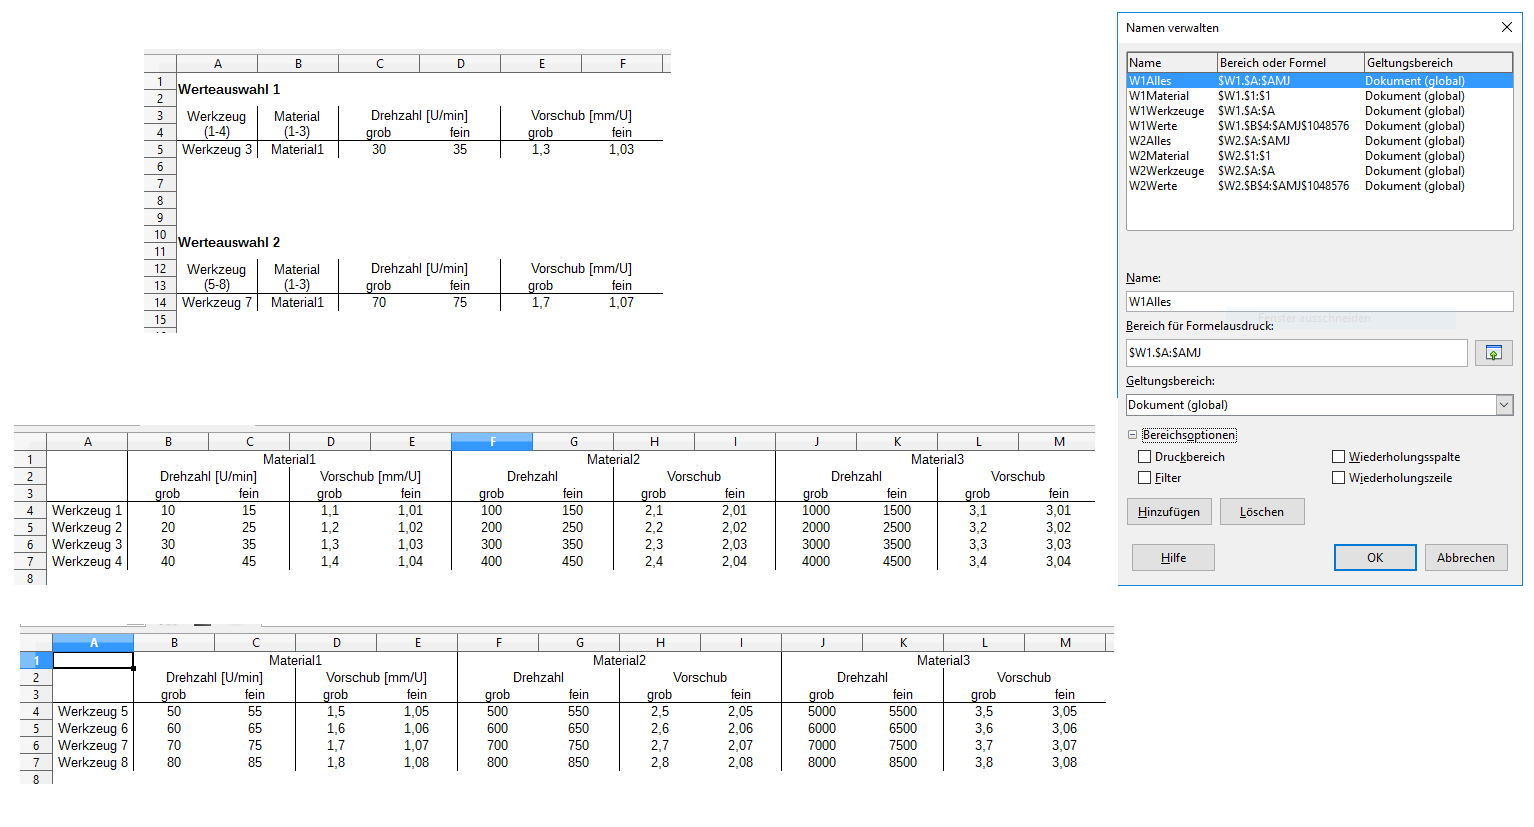The height and width of the screenshot is (827, 1534).
Task: Click the shrink range selector icon
Action: click(1493, 353)
